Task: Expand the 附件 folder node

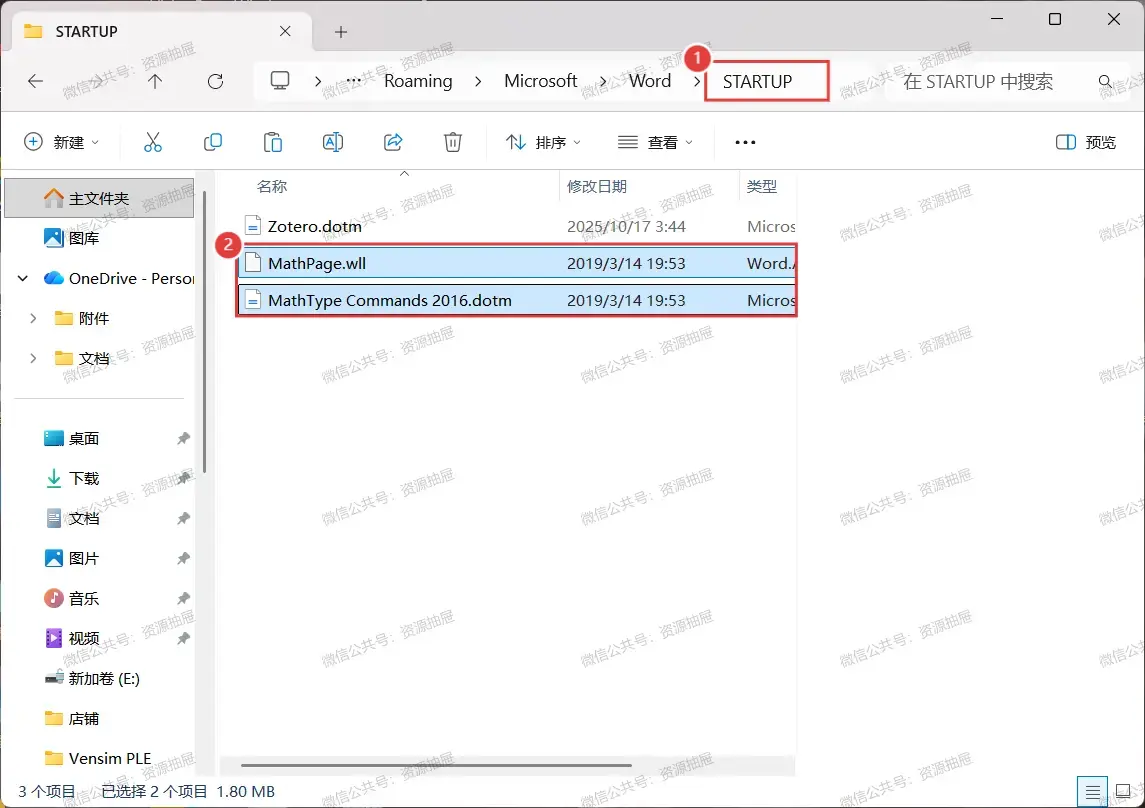Action: click(x=33, y=318)
